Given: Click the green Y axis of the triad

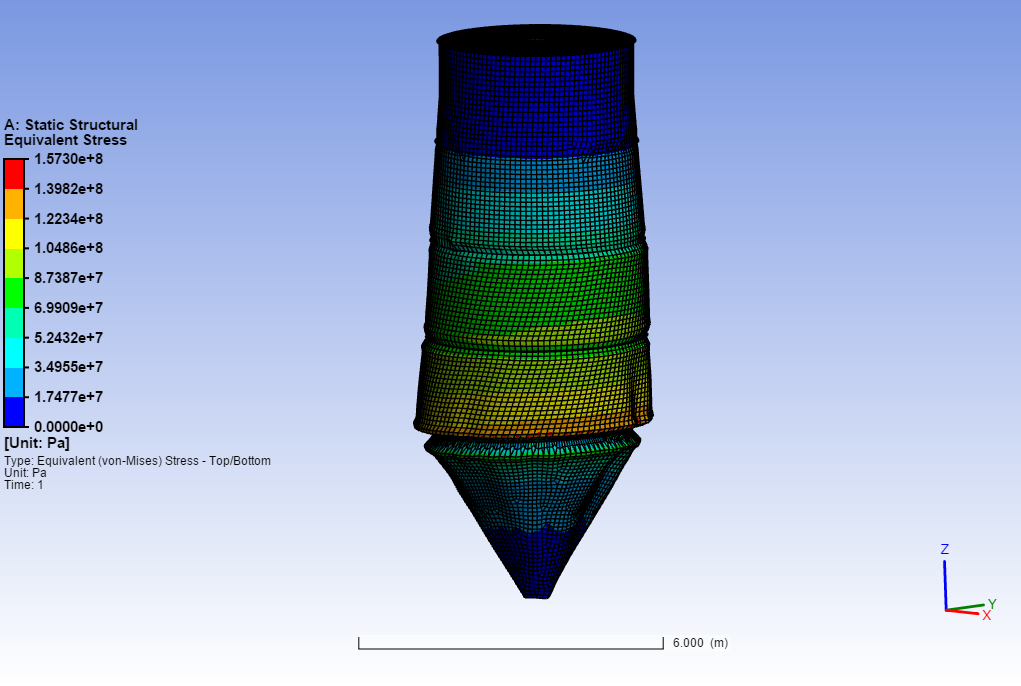Looking at the screenshot, I should pyautogui.click(x=969, y=606).
